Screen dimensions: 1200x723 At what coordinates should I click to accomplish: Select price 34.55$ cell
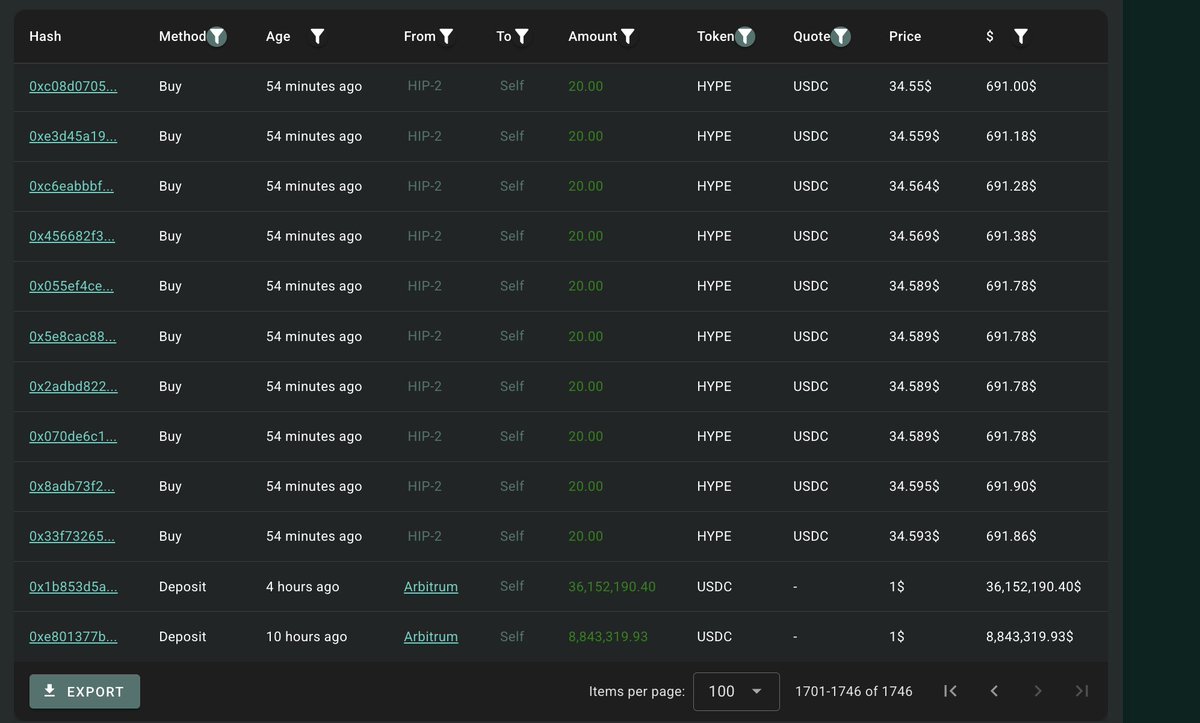tap(911, 86)
